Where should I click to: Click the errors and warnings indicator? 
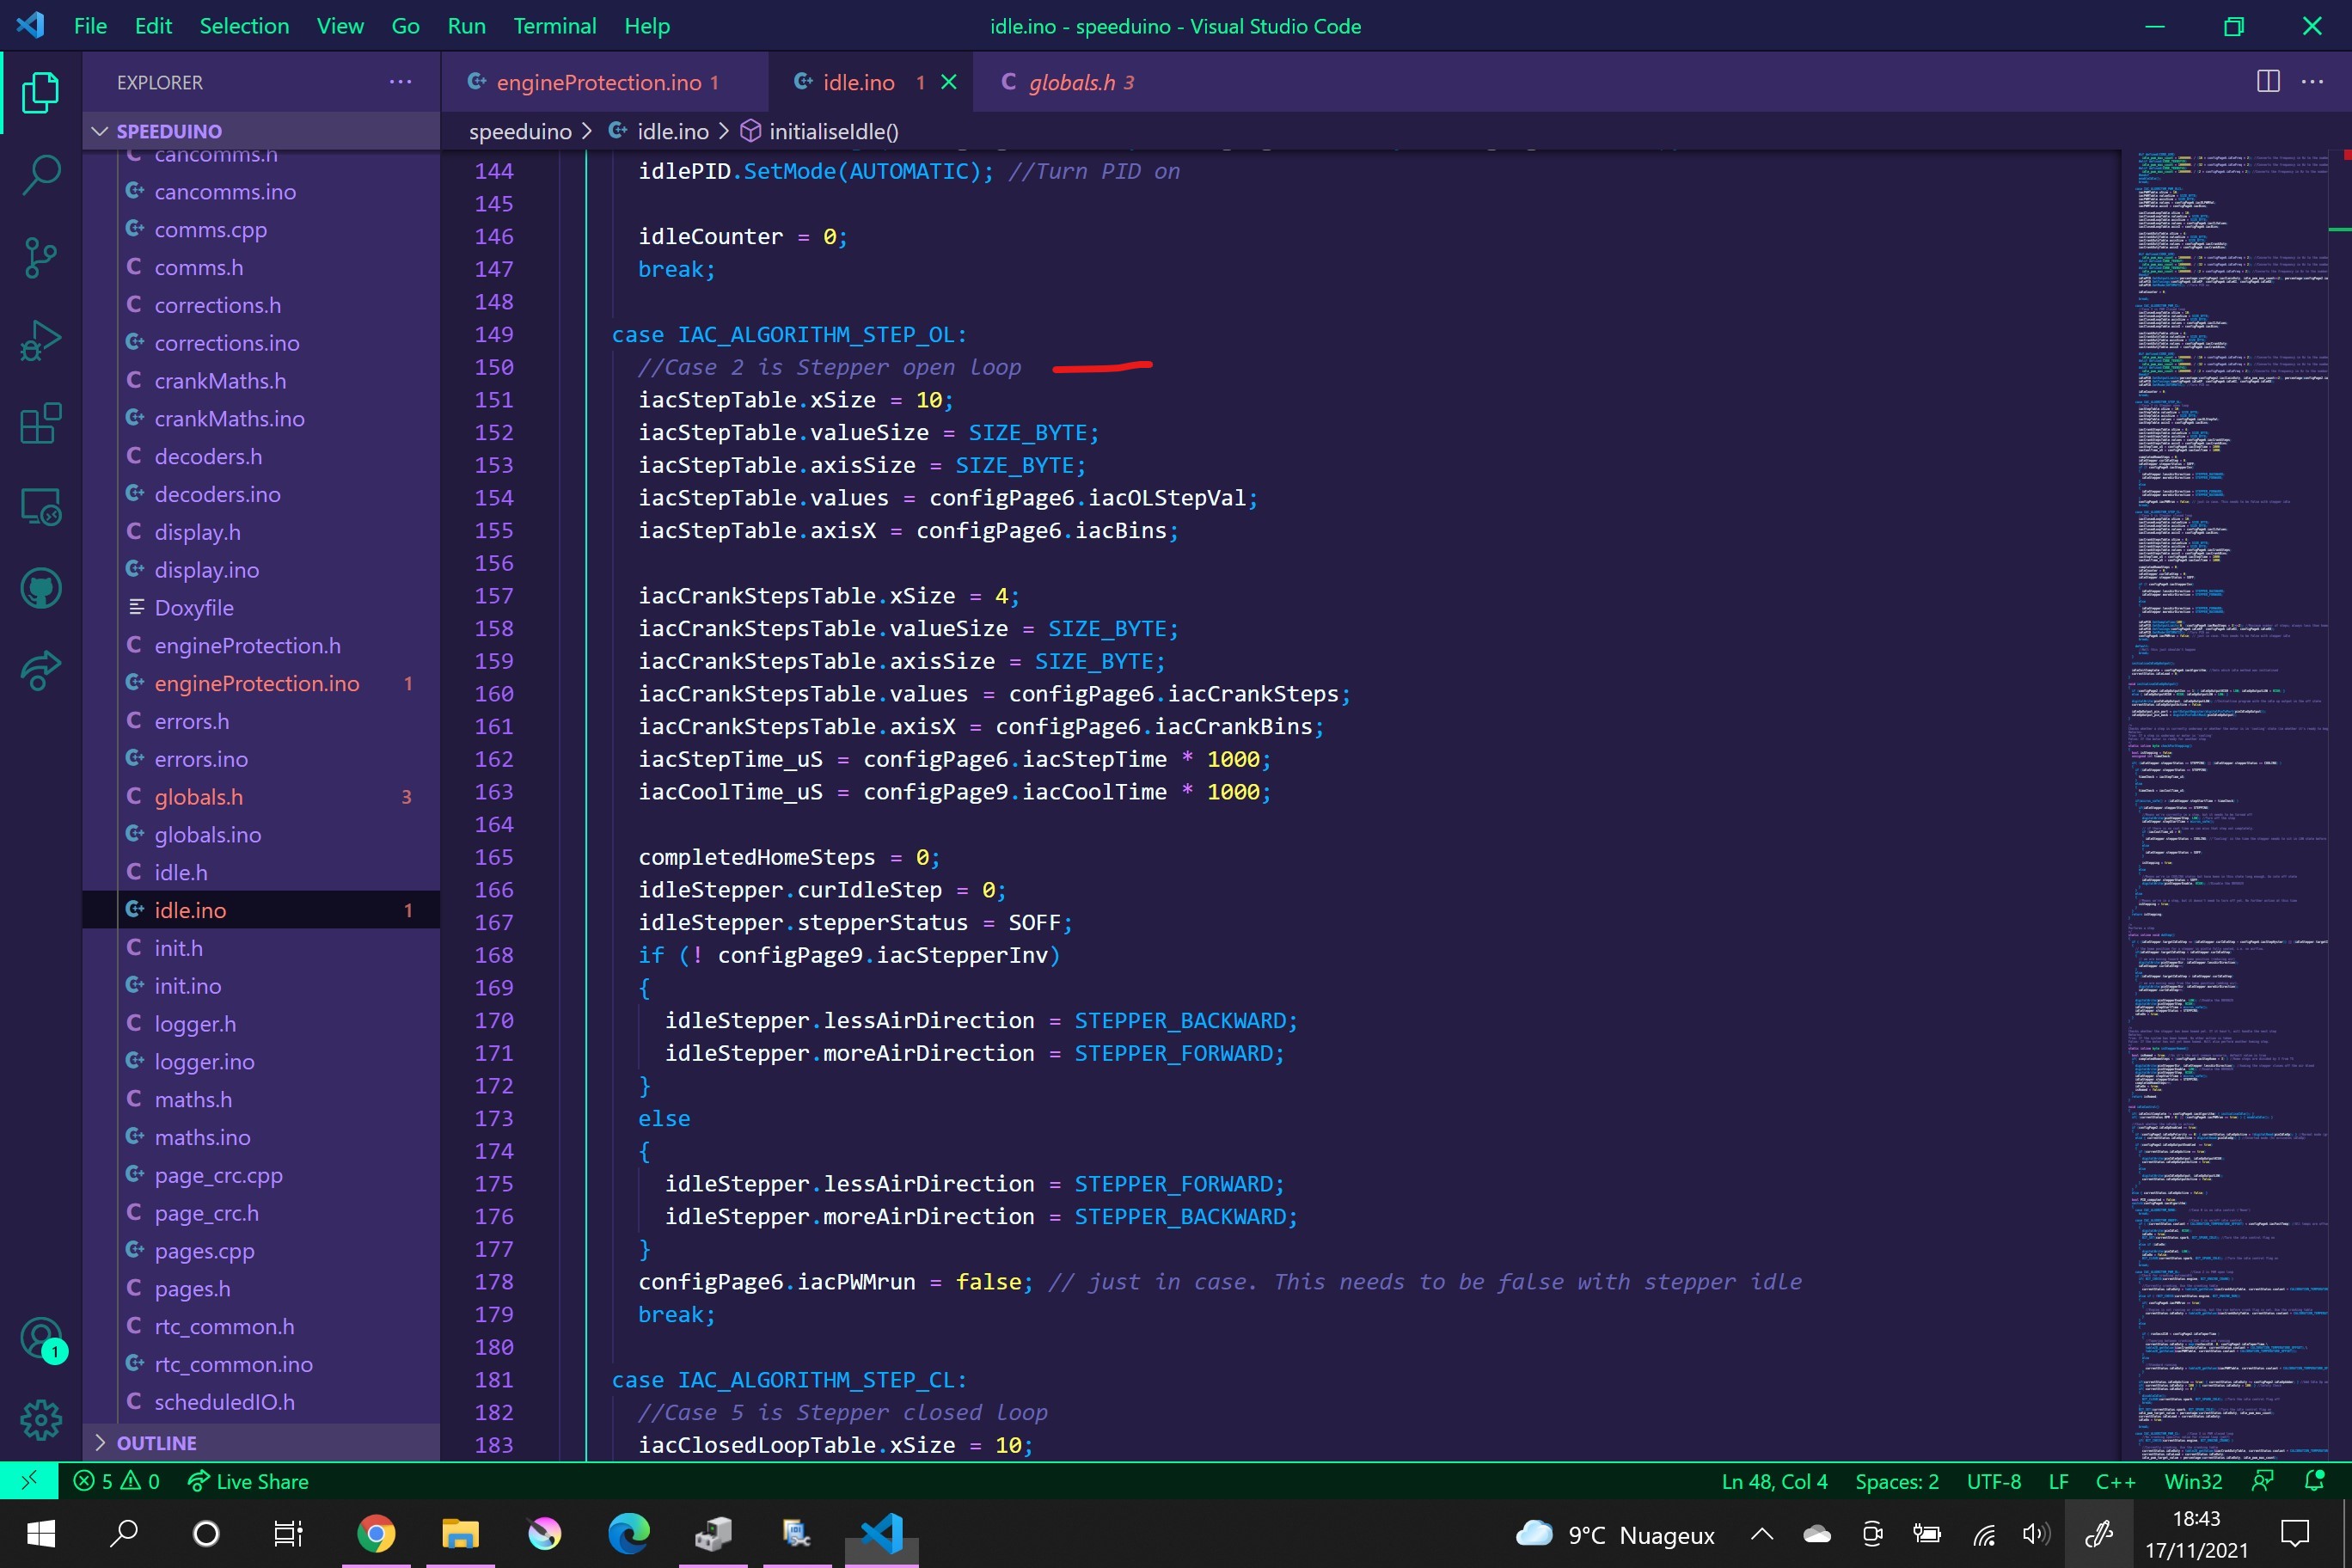coord(117,1481)
